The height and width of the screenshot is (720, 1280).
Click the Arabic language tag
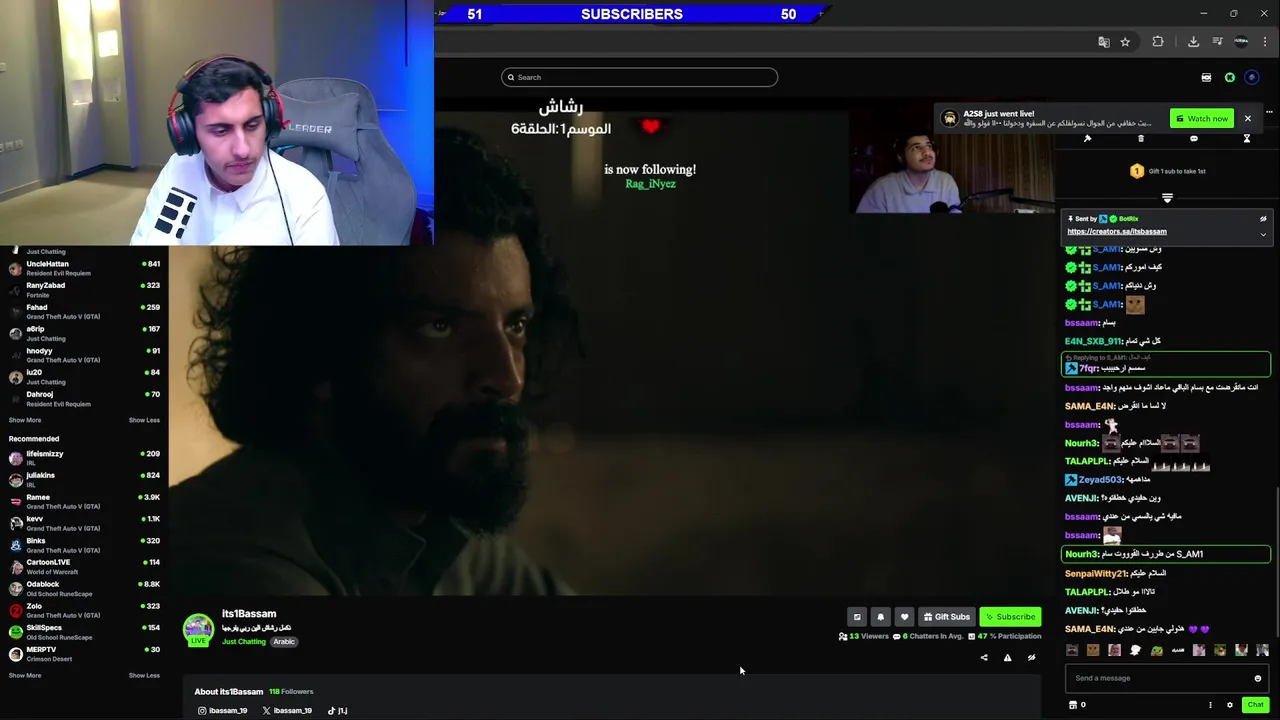pyautogui.click(x=284, y=642)
